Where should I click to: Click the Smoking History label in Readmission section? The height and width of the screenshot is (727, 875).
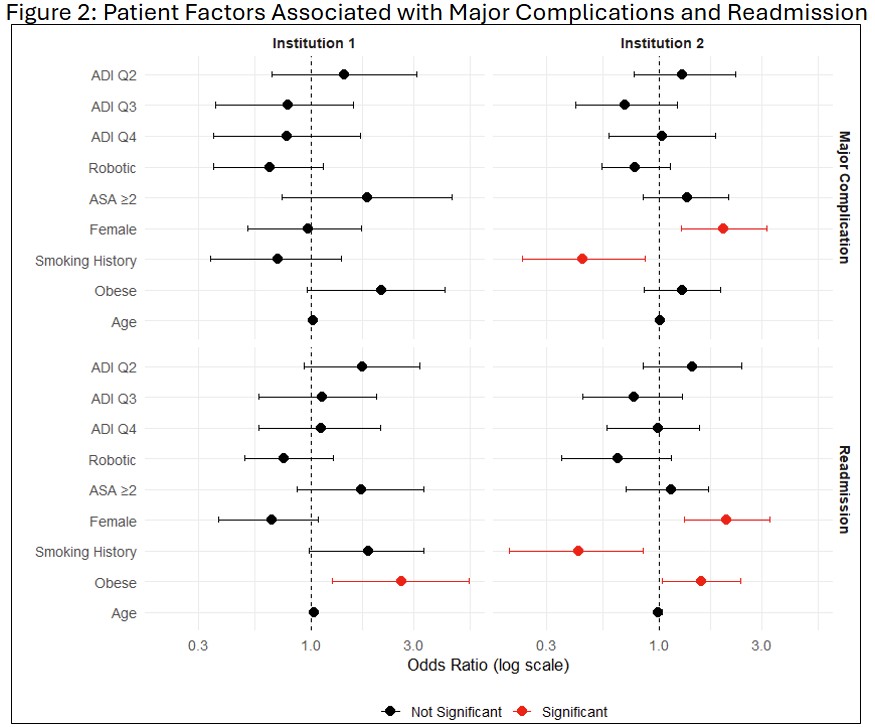click(86, 552)
